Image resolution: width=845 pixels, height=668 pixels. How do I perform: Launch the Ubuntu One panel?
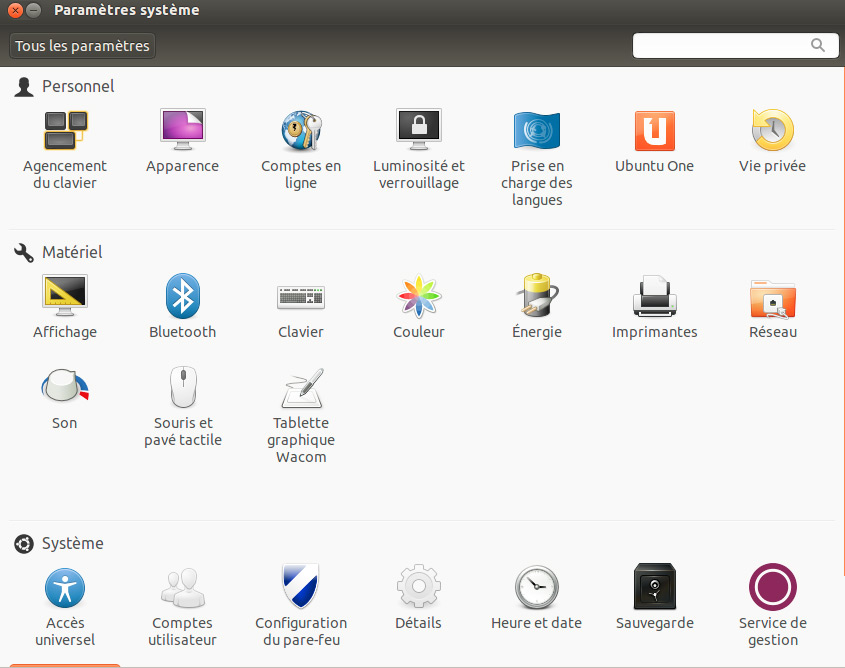pyautogui.click(x=654, y=142)
